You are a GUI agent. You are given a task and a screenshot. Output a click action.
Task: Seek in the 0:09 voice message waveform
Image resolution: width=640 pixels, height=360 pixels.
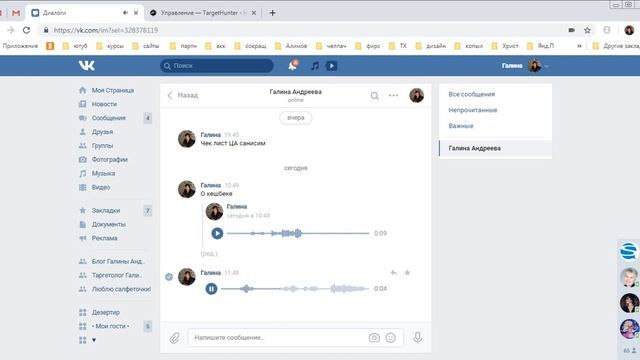[x=298, y=233]
